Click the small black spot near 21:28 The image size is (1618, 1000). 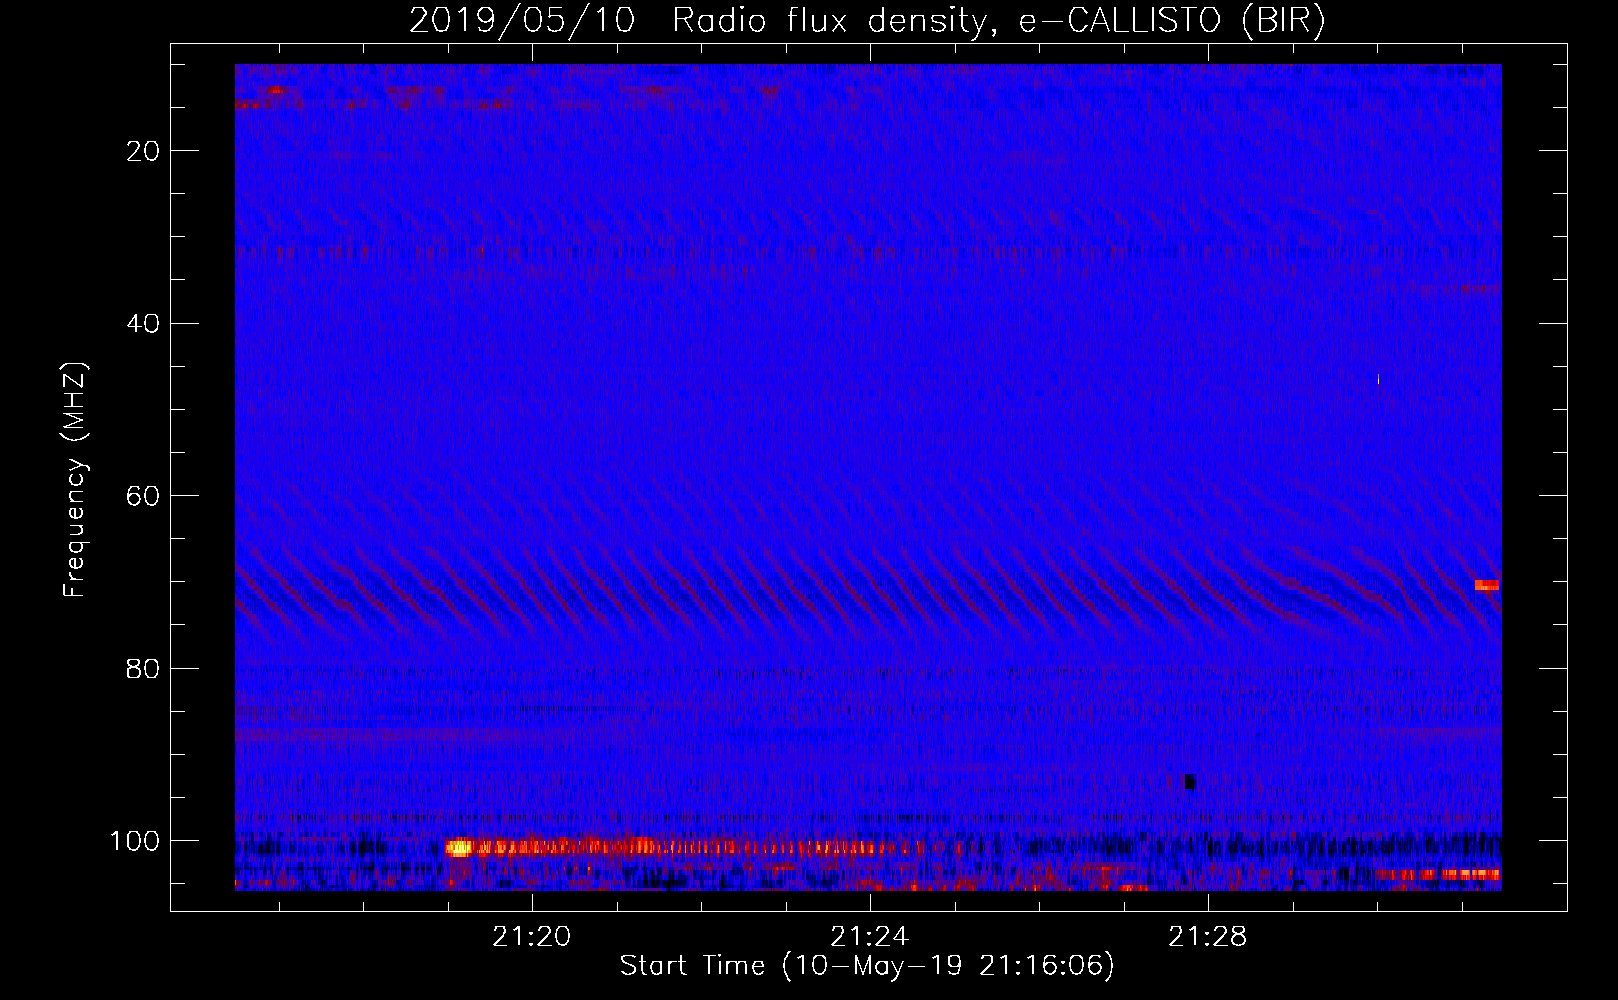click(x=1190, y=781)
